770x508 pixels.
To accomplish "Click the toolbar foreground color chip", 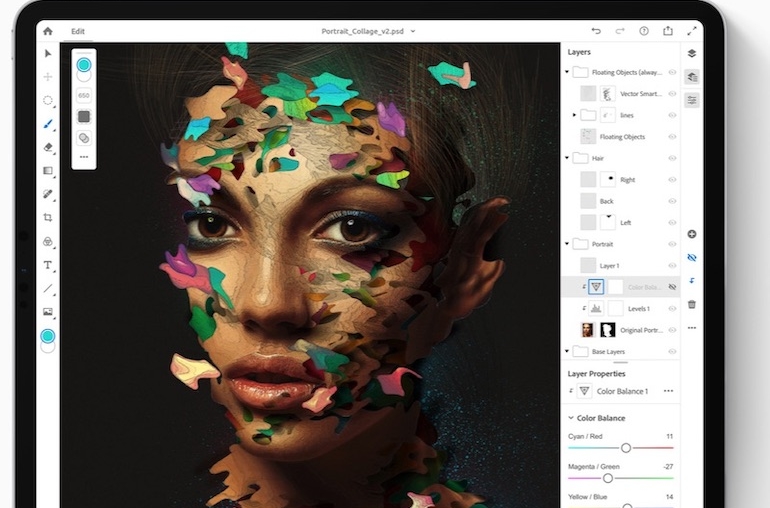I will pos(48,336).
